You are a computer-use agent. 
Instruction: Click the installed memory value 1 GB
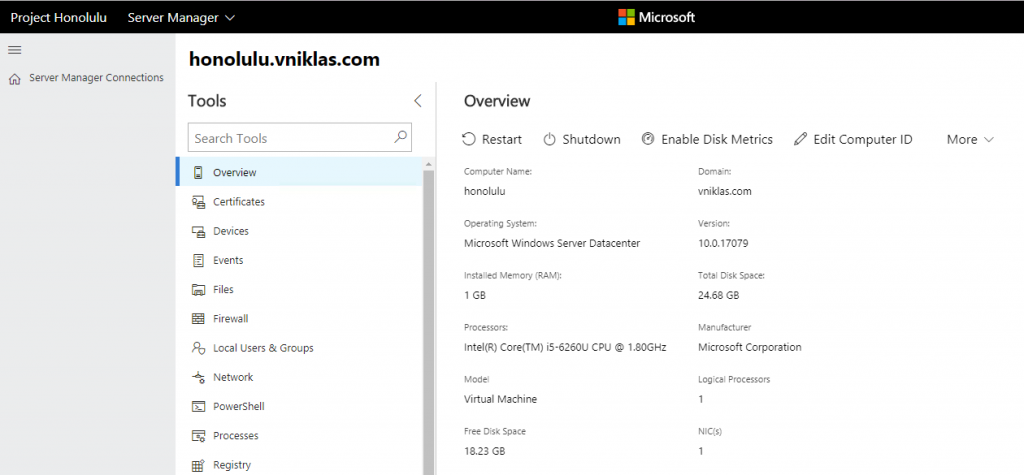[x=475, y=295]
